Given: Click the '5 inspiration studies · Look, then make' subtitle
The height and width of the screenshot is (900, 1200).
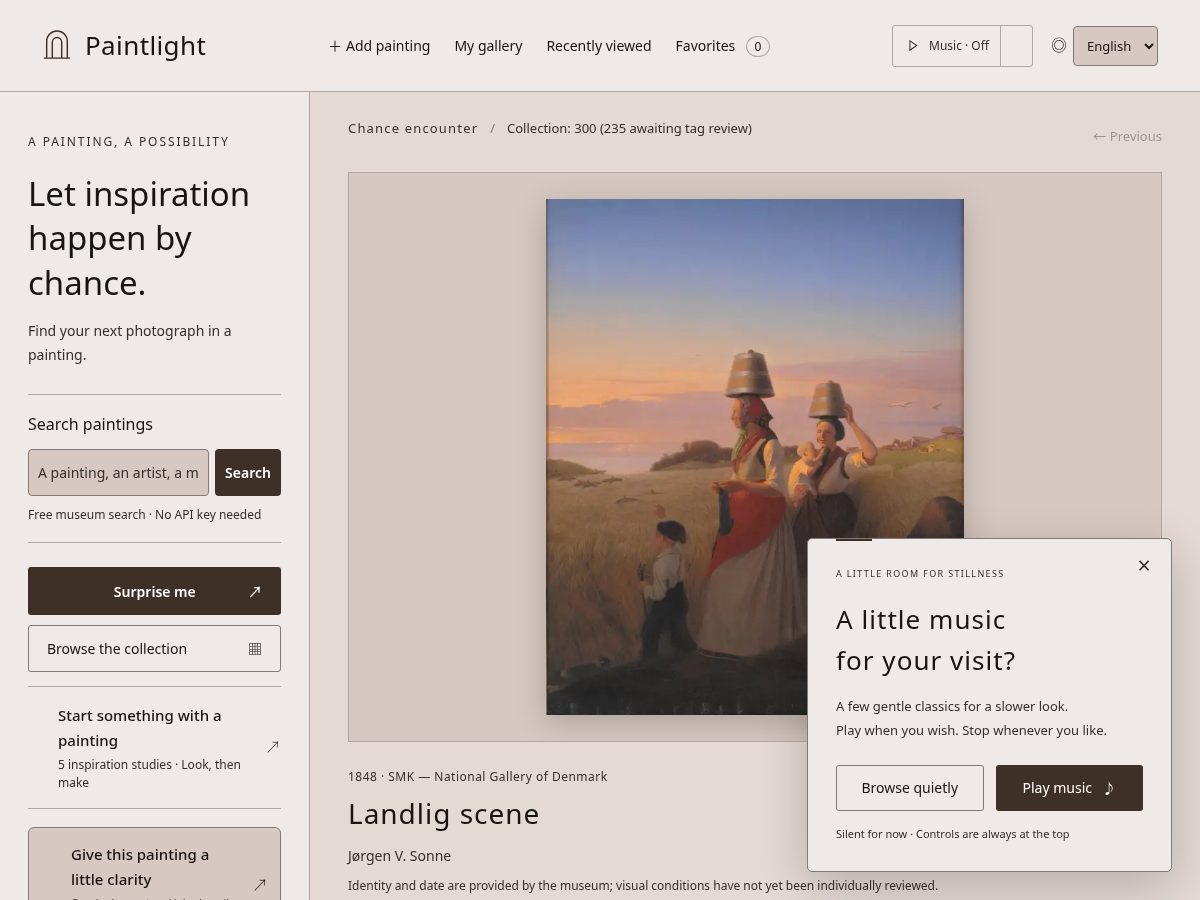Looking at the screenshot, I should 149,773.
